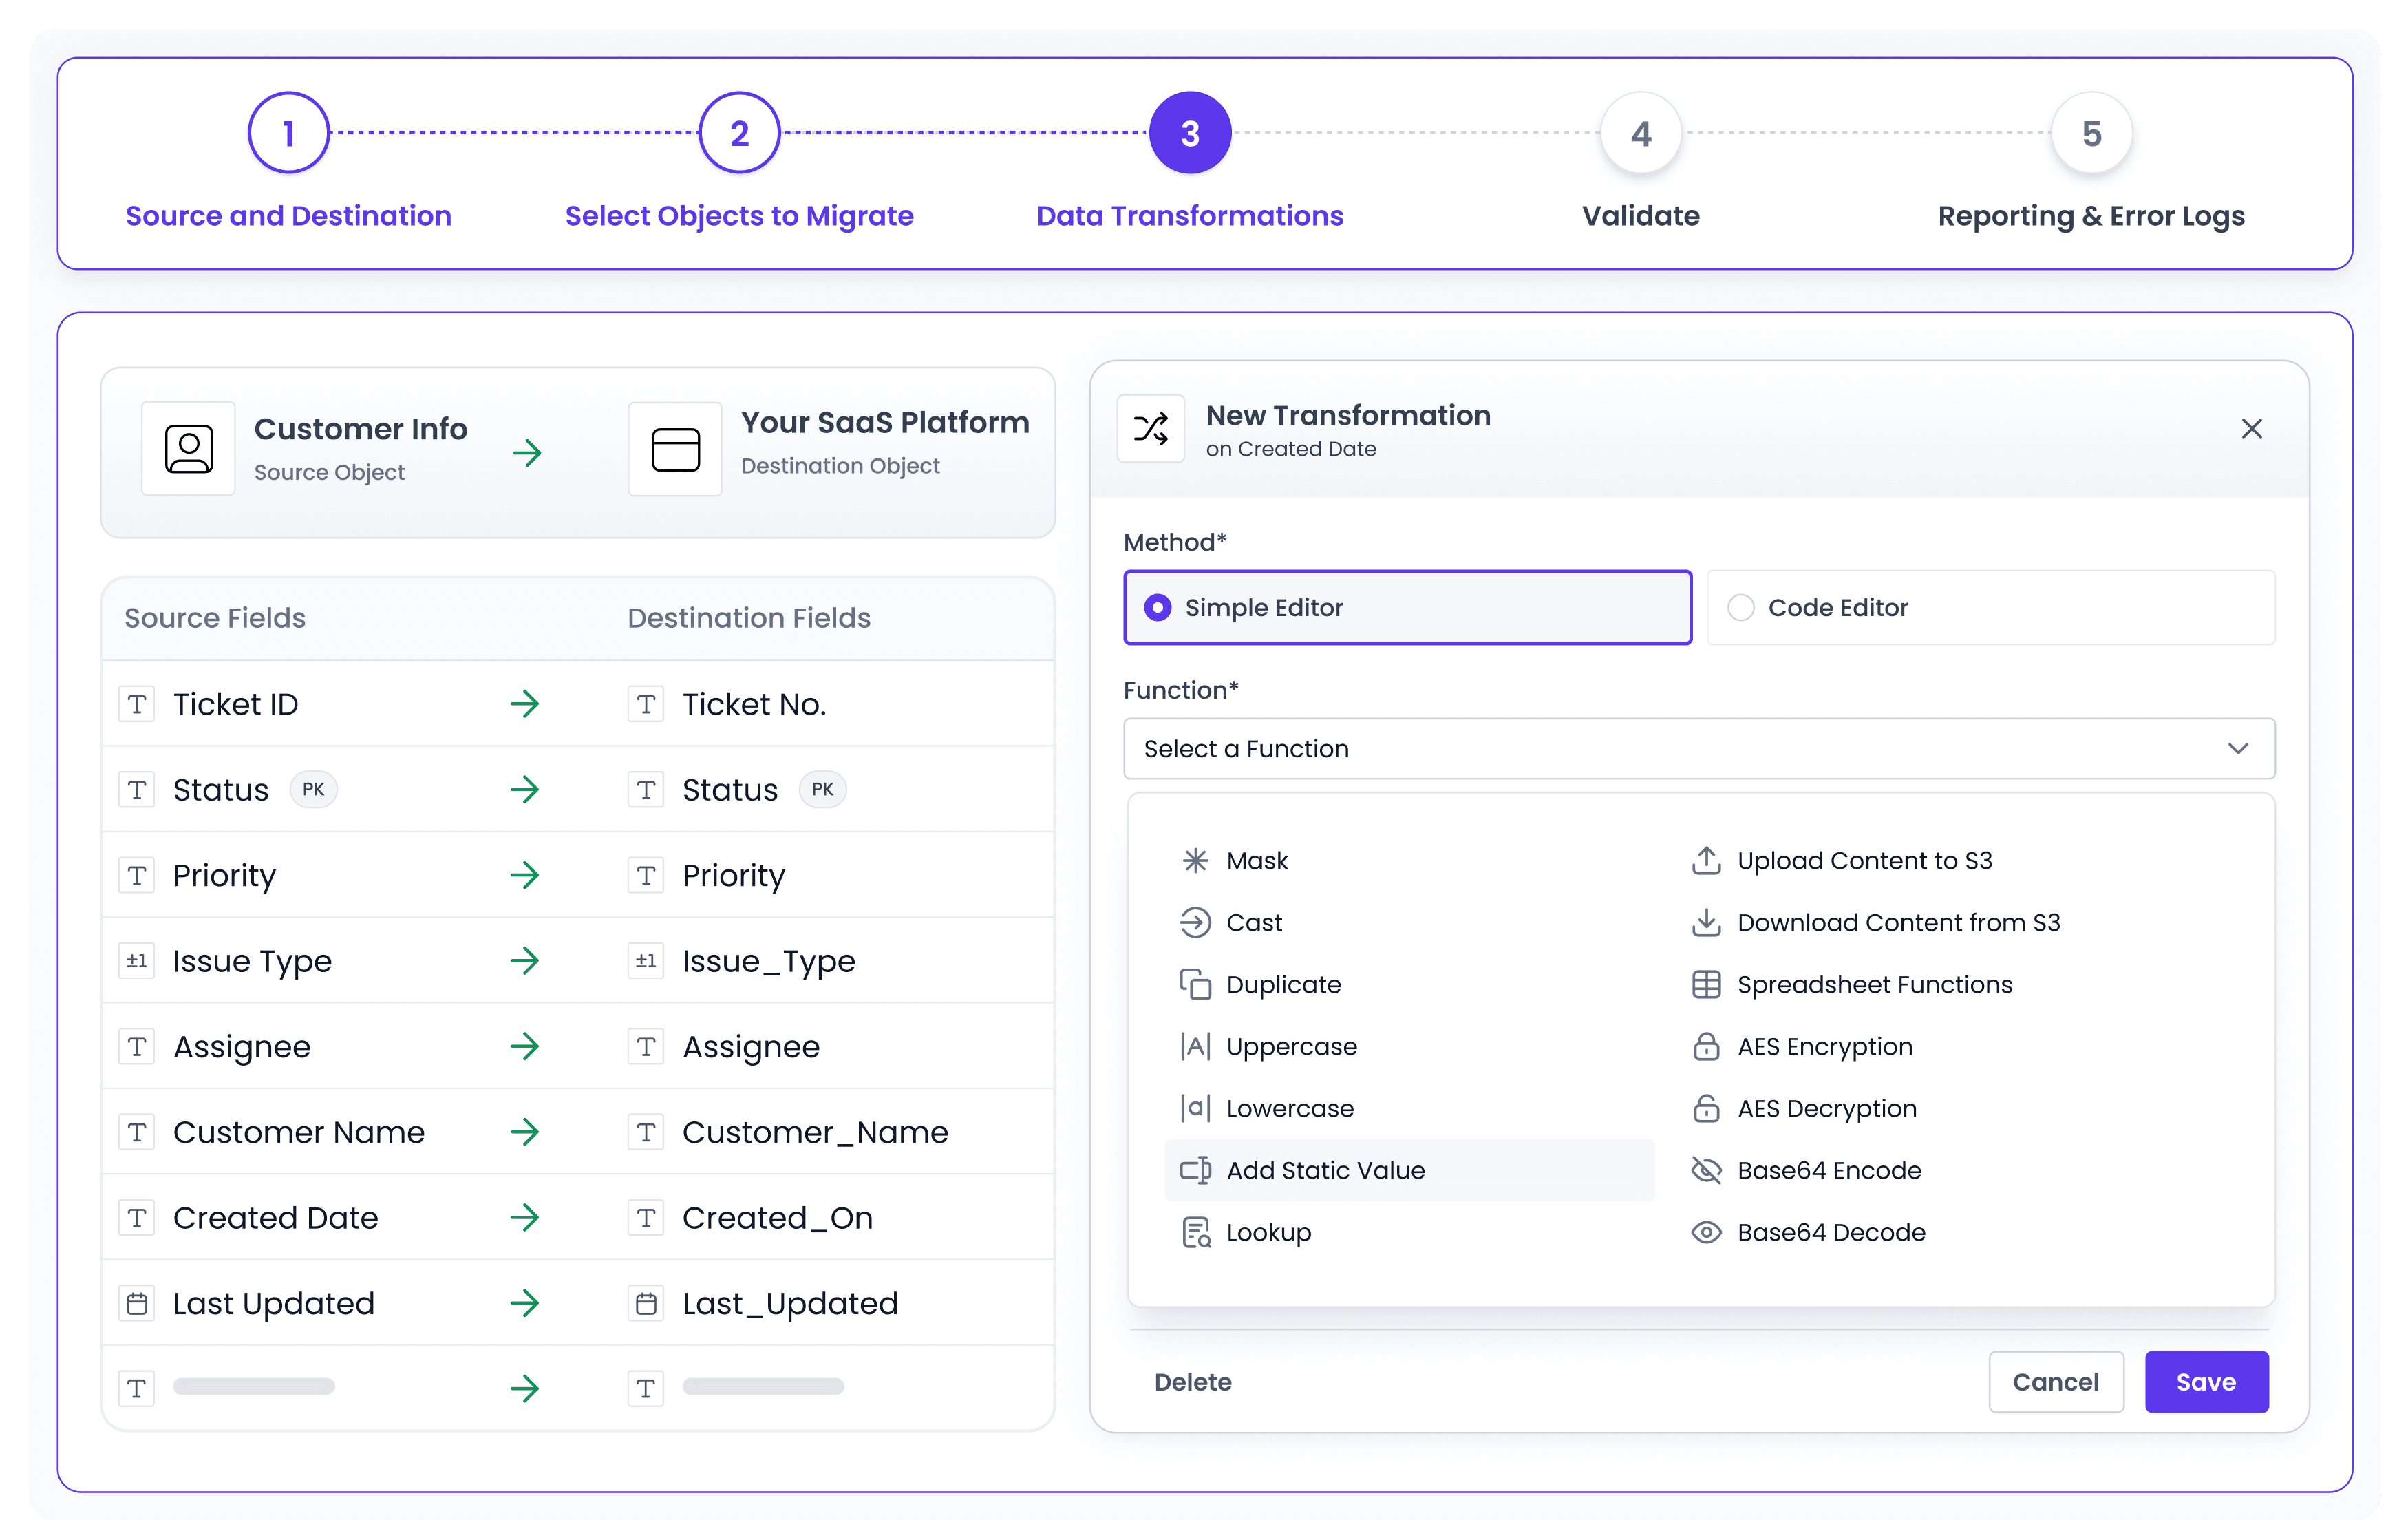Click the AES Encryption lock icon
Viewport: 2408px width, 1520px height.
click(x=1706, y=1047)
